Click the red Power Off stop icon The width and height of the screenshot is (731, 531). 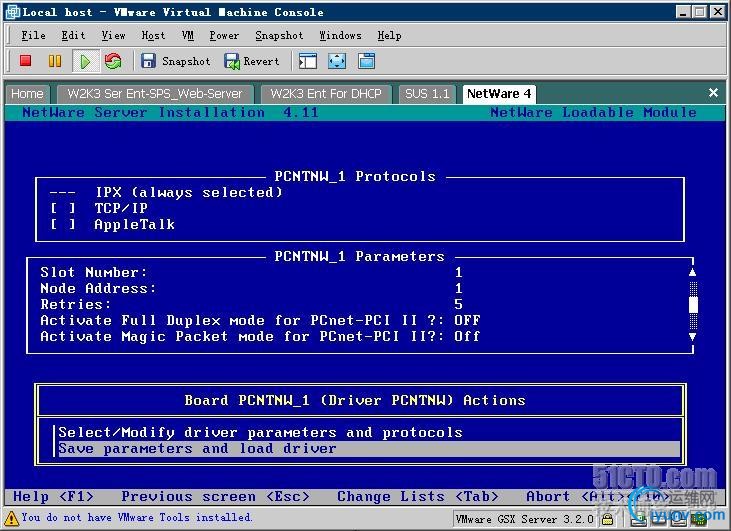coord(26,61)
